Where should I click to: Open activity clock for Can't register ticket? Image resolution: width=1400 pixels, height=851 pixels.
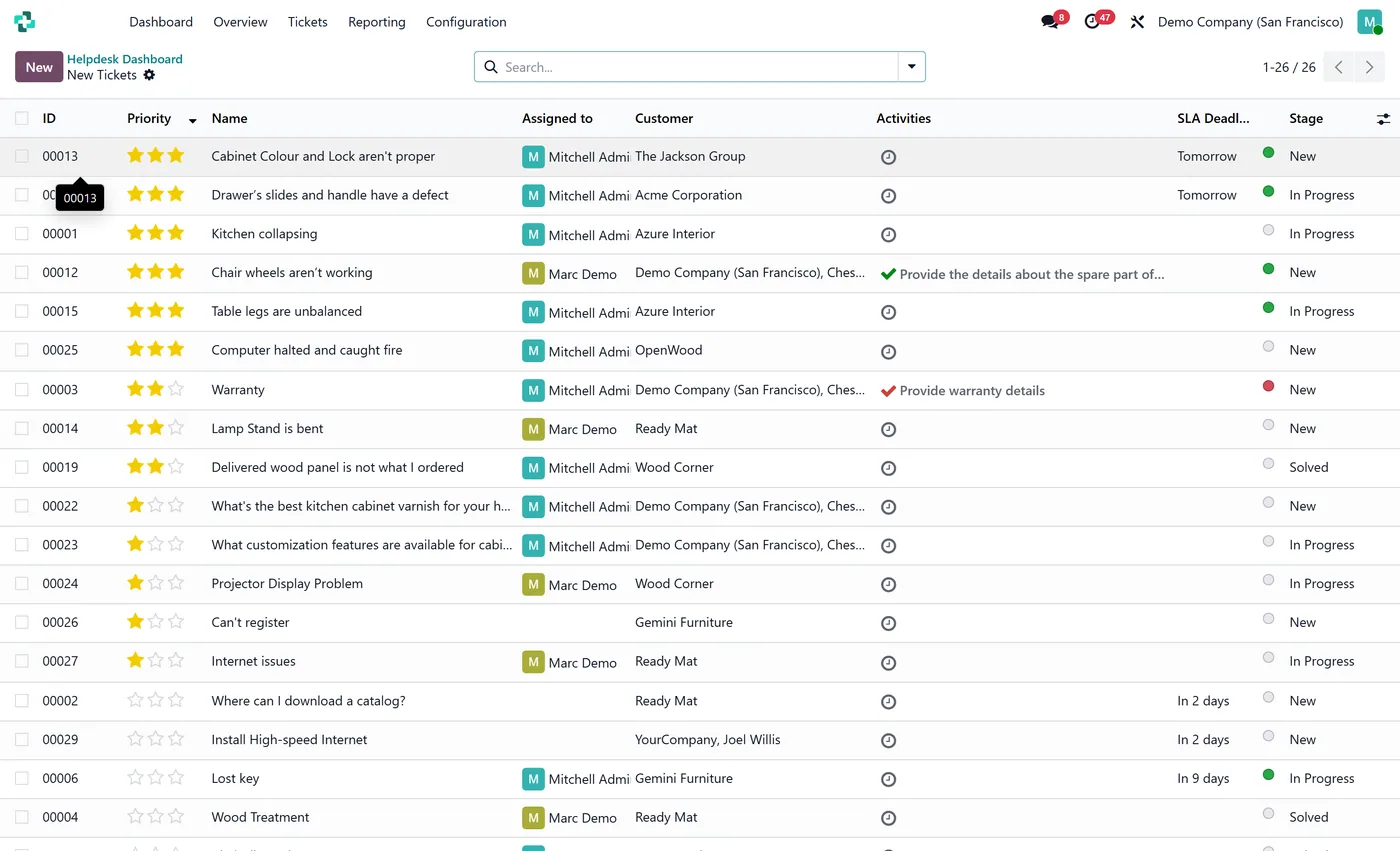click(x=888, y=623)
